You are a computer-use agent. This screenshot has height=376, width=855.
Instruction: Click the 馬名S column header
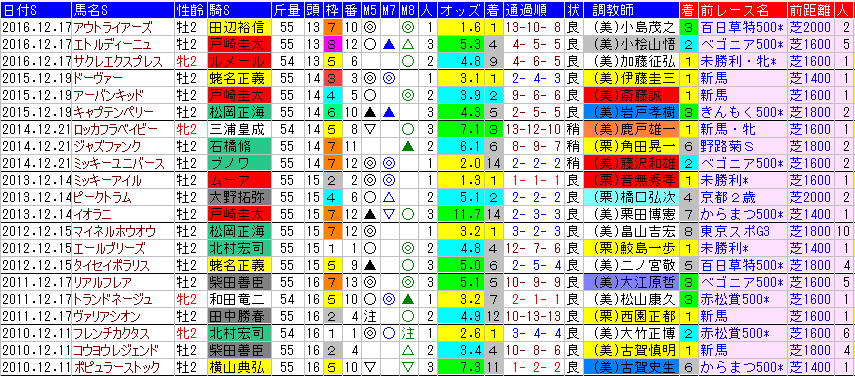[122, 10]
